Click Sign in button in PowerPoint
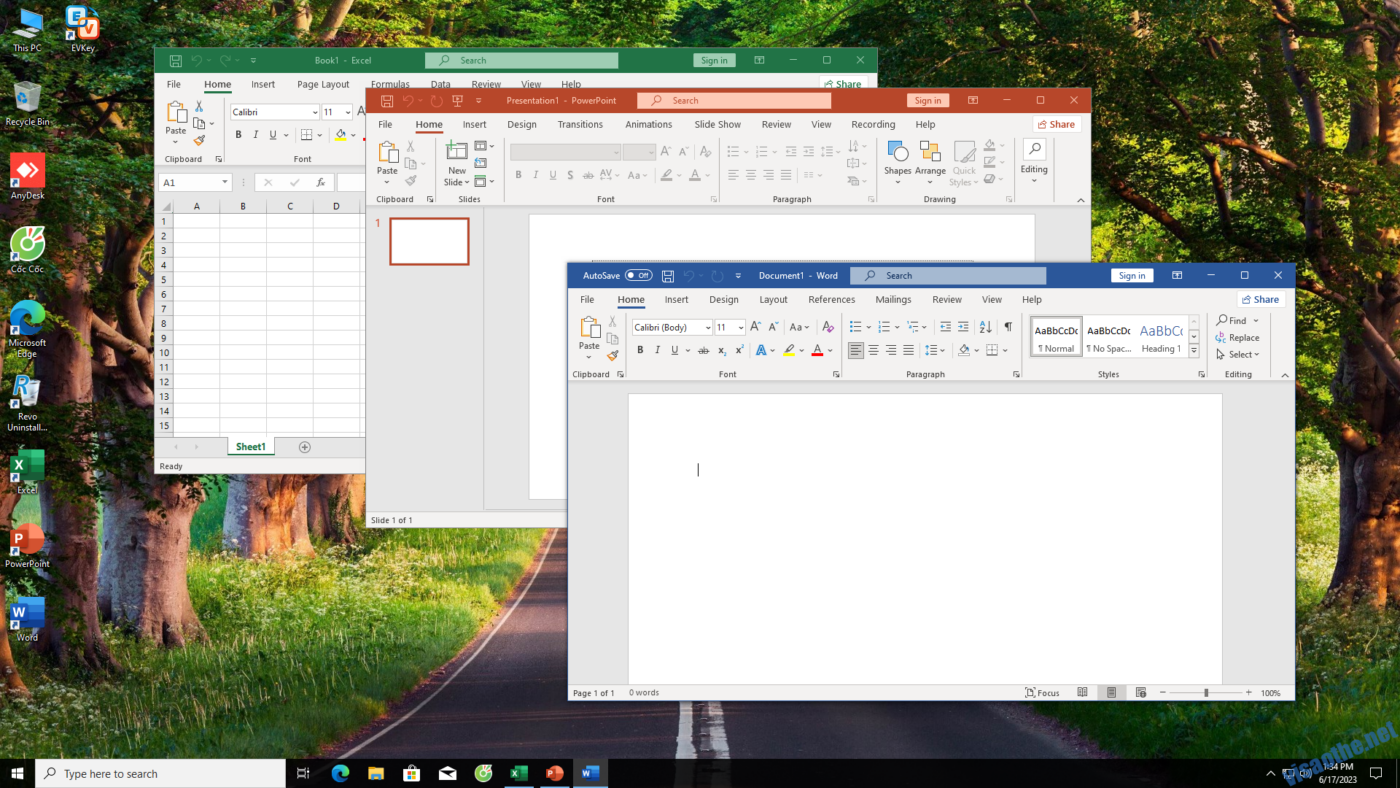 (928, 101)
